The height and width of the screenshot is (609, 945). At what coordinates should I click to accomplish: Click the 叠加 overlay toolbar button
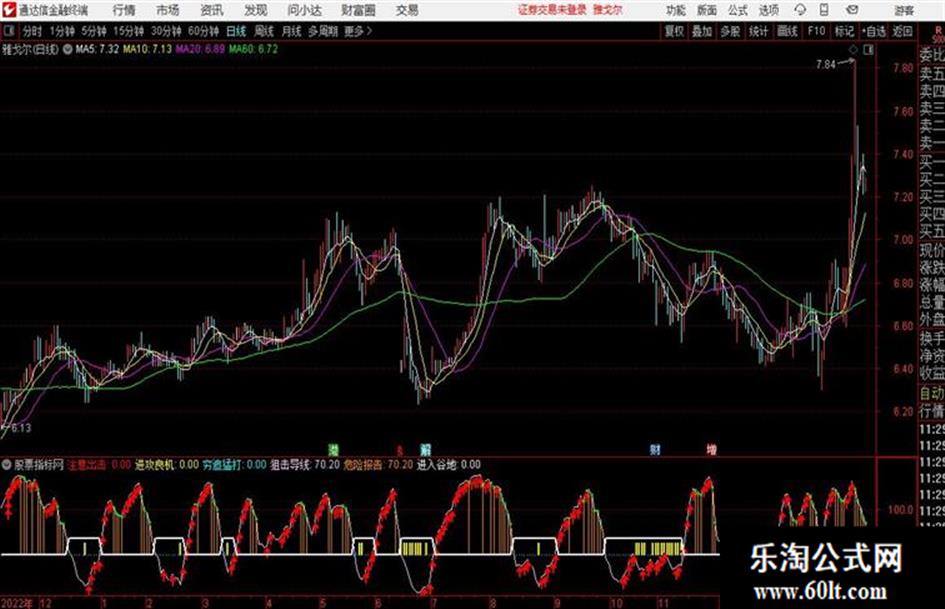(702, 31)
